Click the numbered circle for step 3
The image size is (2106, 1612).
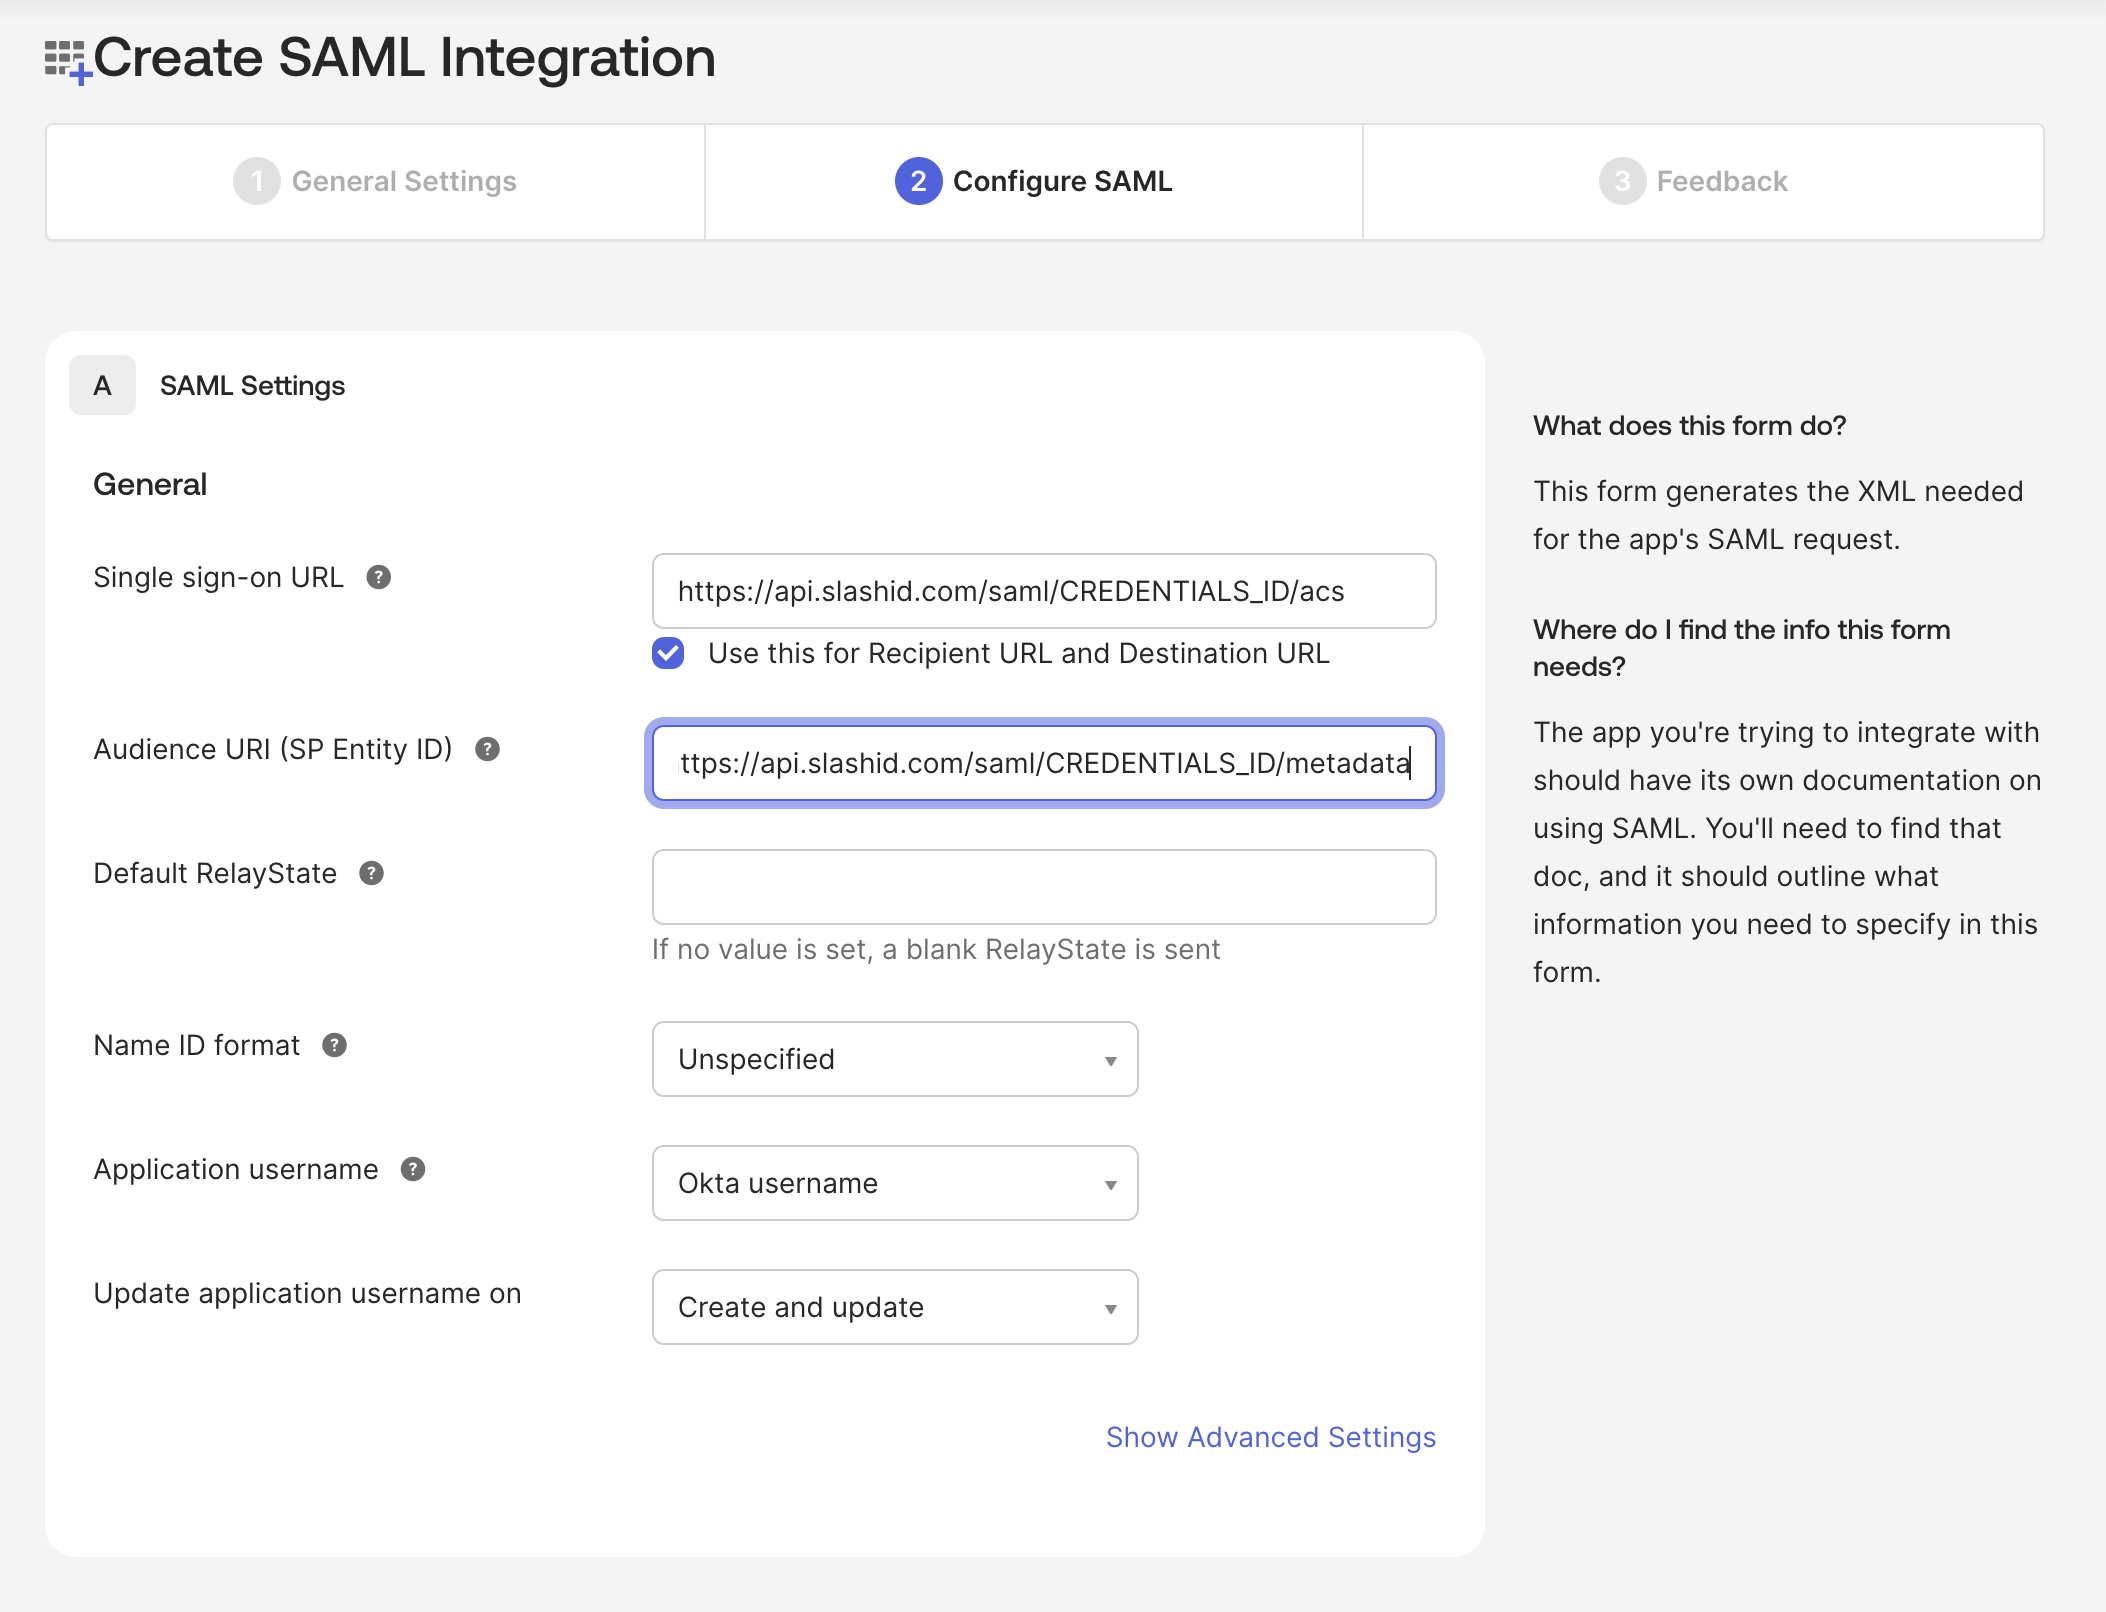[1622, 181]
